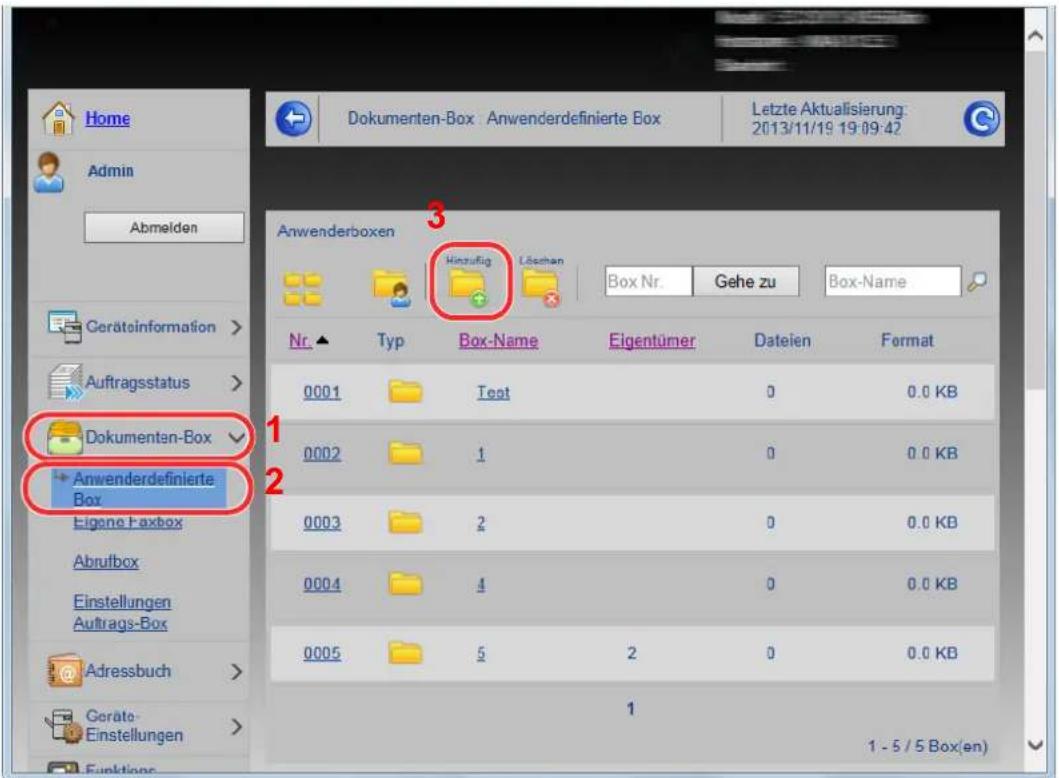
Task: Click page number 1 in pagination
Action: [x=630, y=708]
